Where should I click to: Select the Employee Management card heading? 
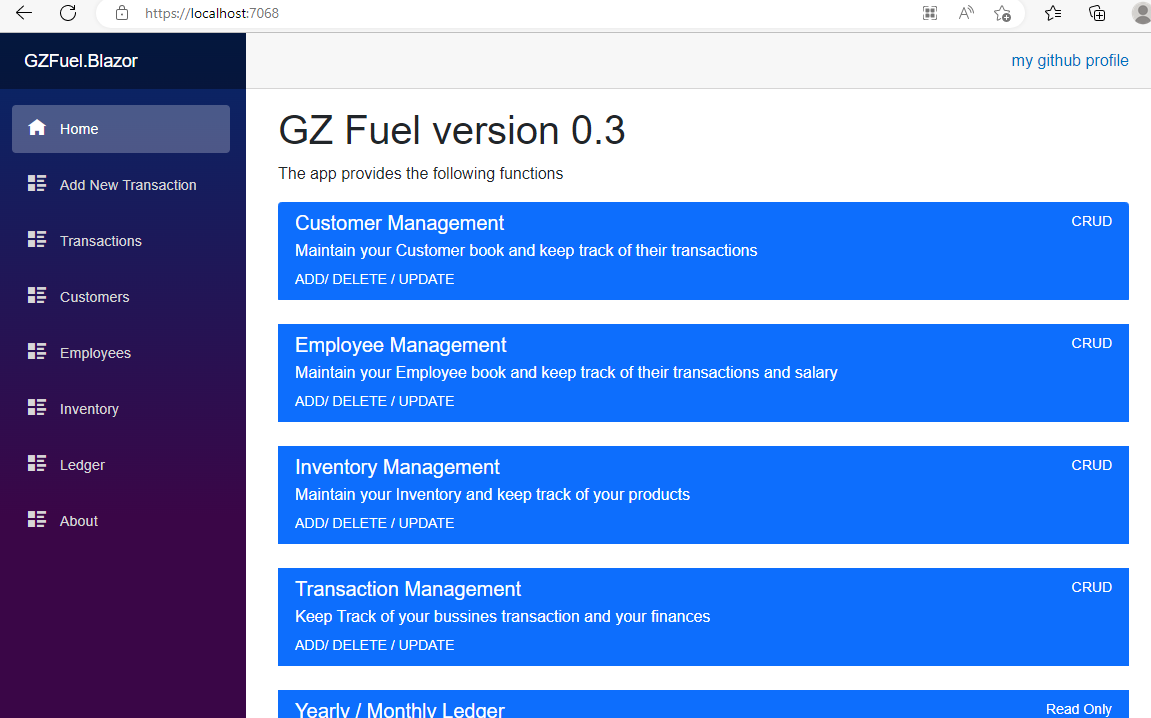click(x=401, y=345)
